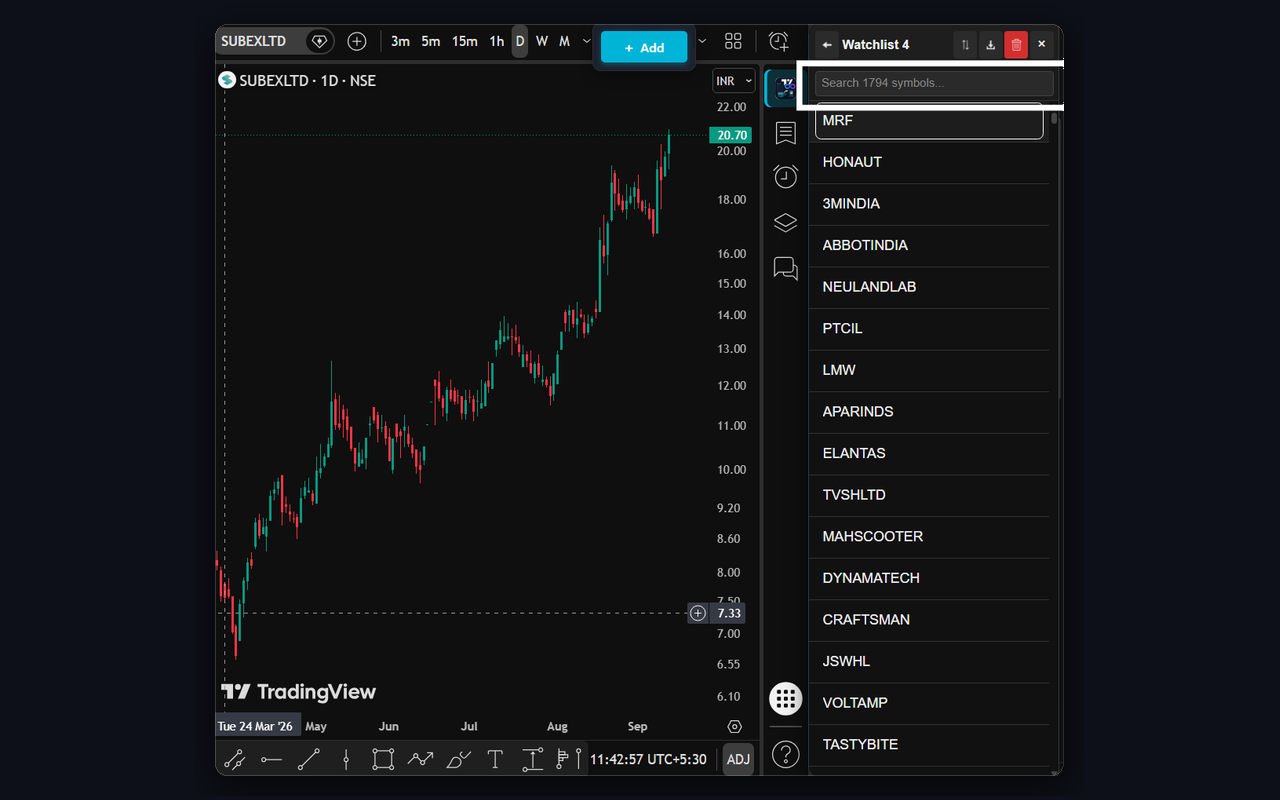Click the 11:42:57 UTC+5:30 timezone button
1280x800 pixels.
(x=648, y=759)
